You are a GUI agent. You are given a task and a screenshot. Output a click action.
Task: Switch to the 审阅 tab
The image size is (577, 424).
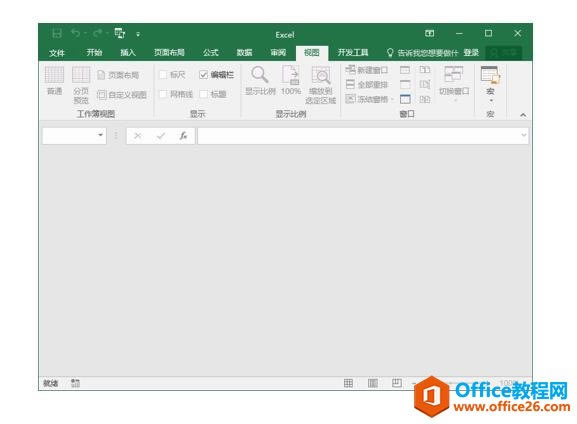(x=278, y=53)
